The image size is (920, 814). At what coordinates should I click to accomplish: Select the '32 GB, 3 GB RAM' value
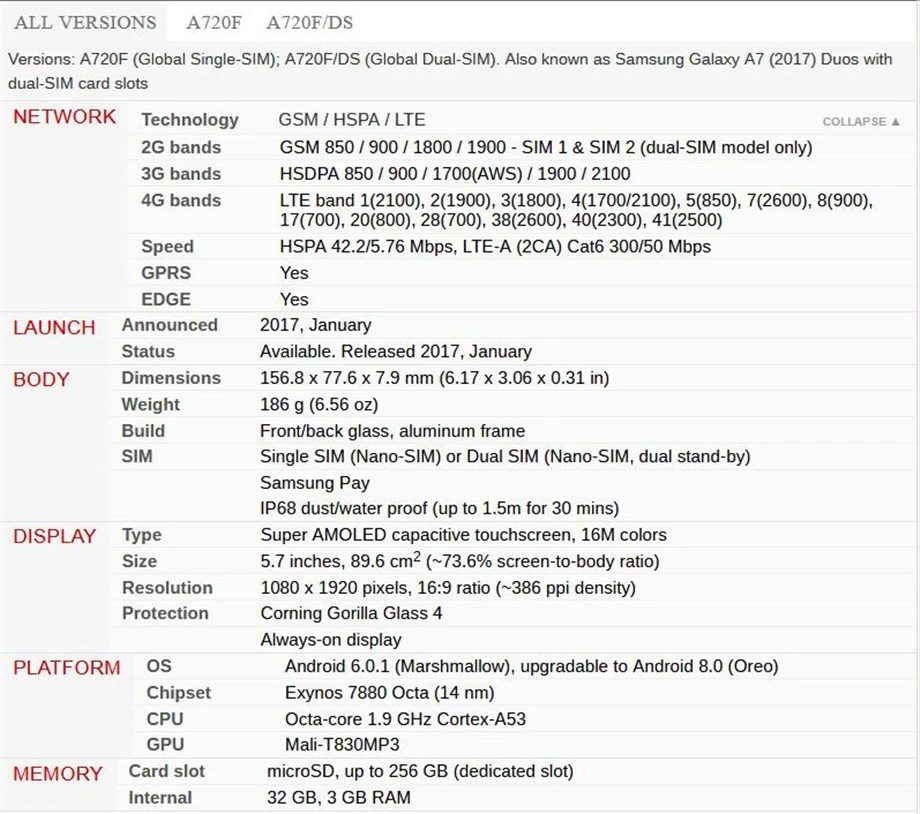coord(339,798)
